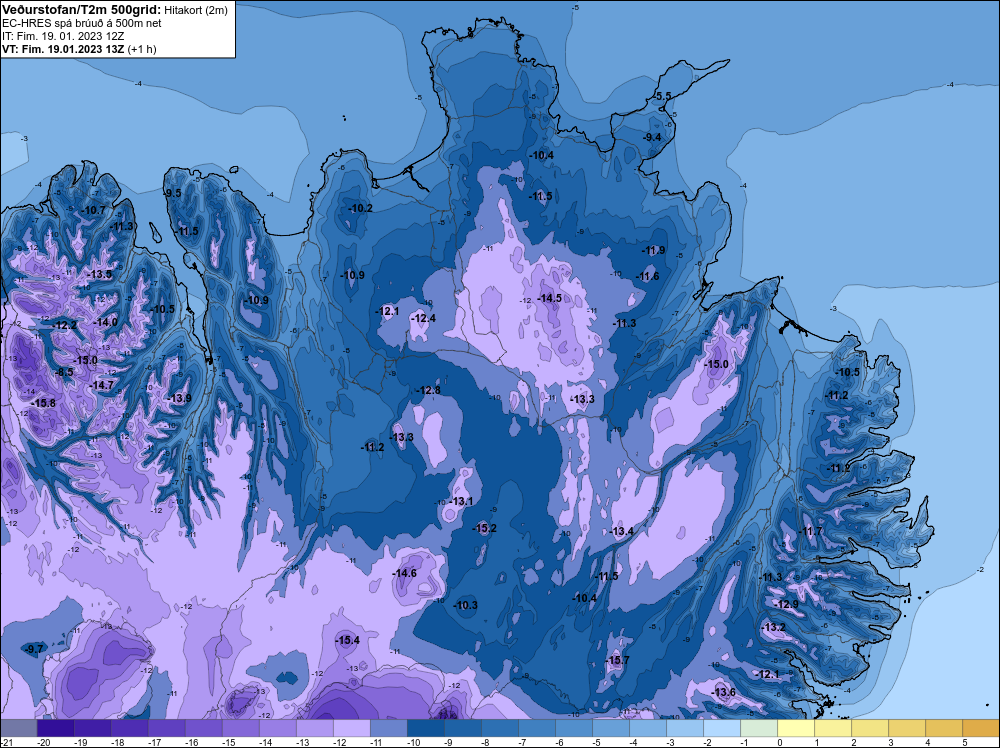Click the -11.9 temperature value
The width and height of the screenshot is (1000, 748).
(x=654, y=250)
